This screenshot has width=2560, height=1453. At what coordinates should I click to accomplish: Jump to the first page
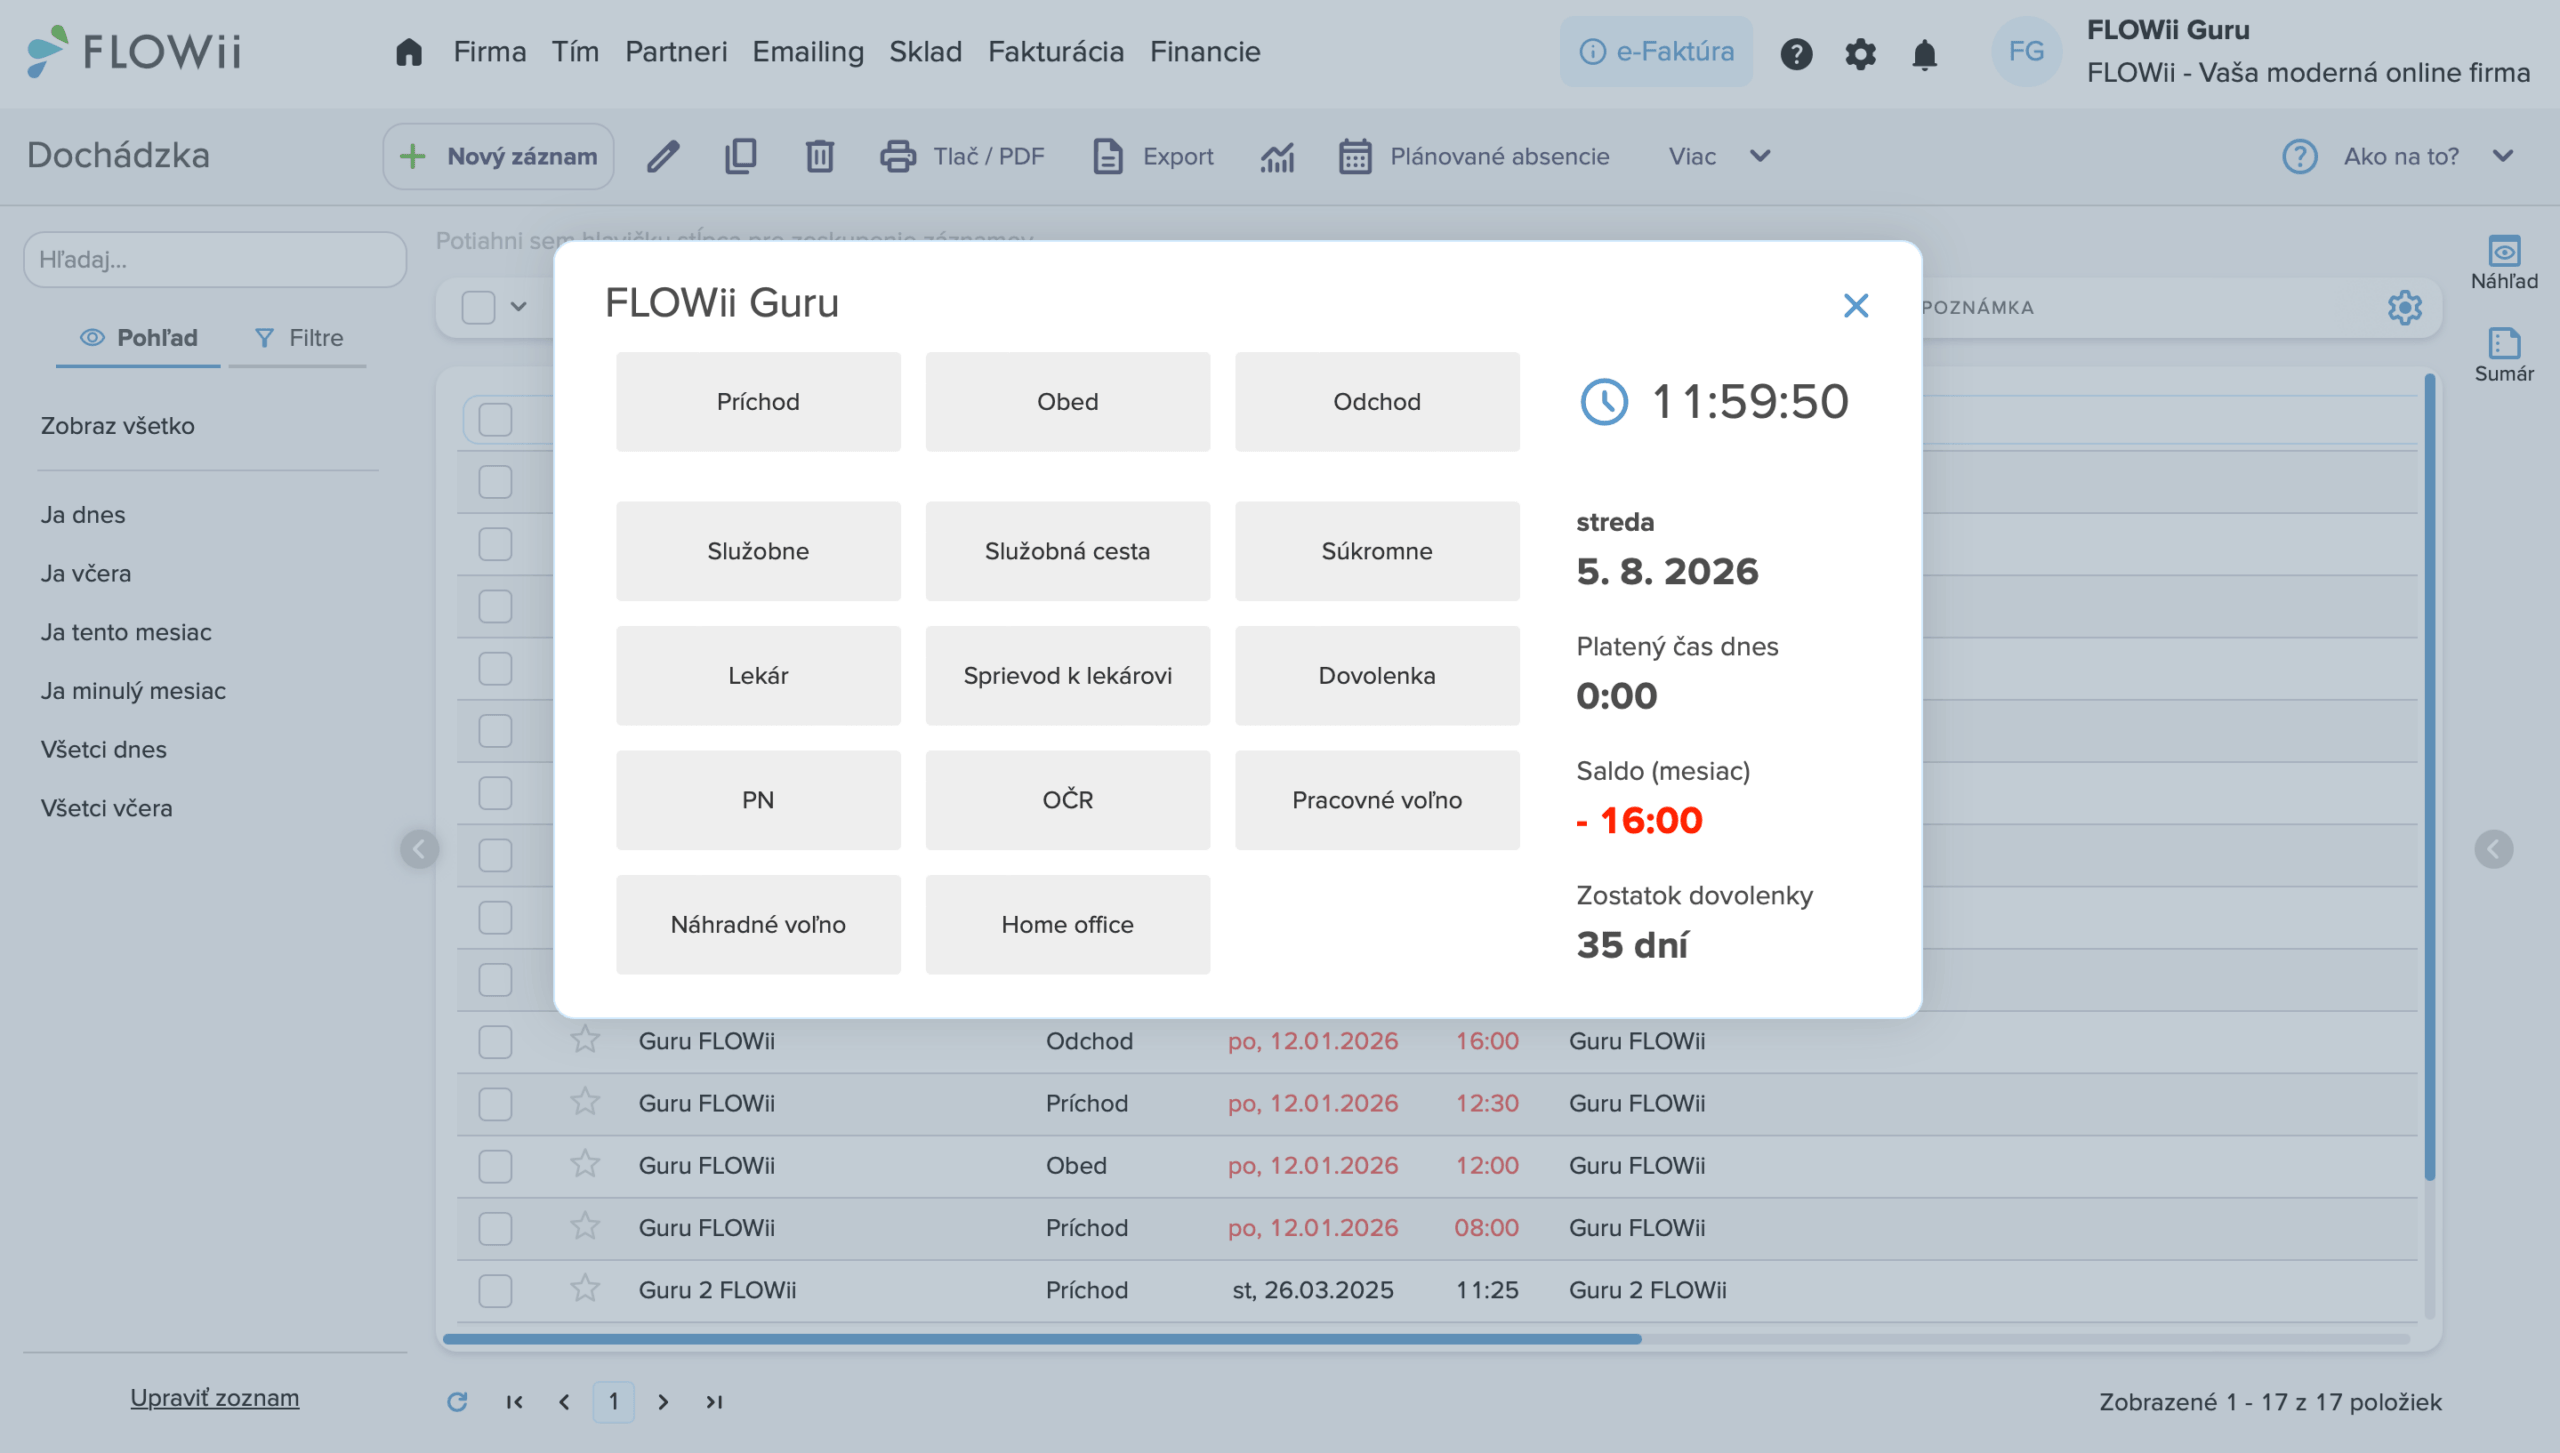click(514, 1402)
